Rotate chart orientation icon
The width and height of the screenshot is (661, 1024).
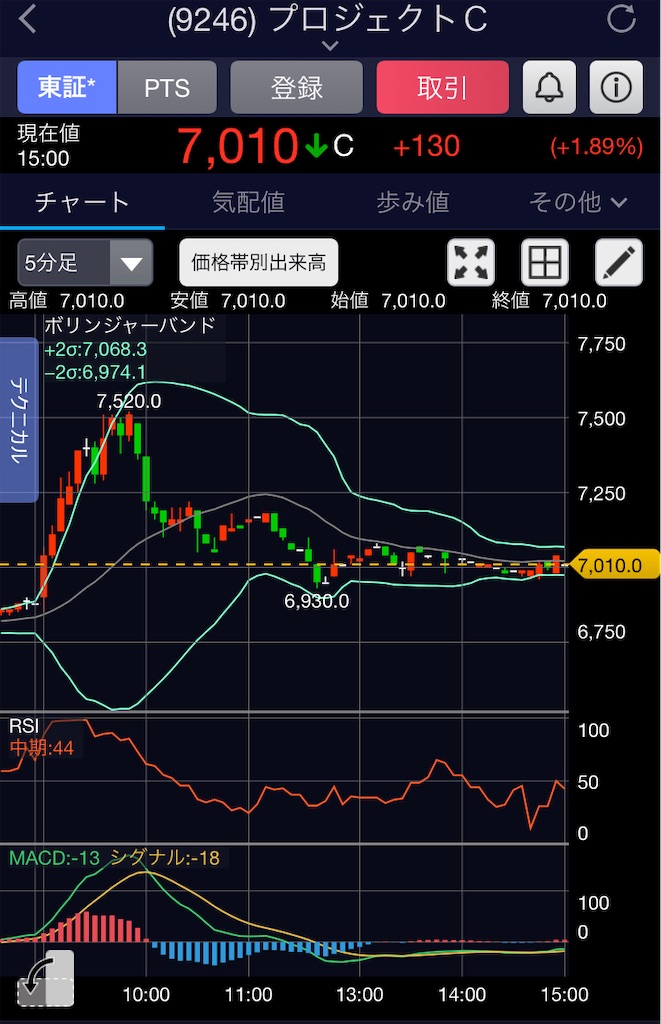coord(45,978)
